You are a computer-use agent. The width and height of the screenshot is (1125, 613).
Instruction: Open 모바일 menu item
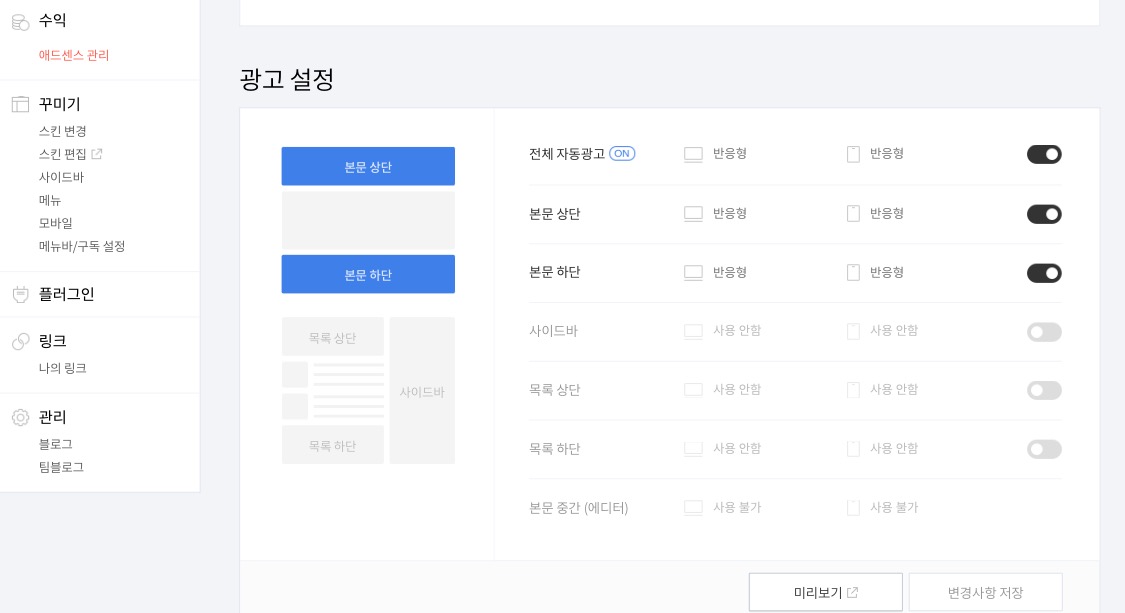(55, 223)
